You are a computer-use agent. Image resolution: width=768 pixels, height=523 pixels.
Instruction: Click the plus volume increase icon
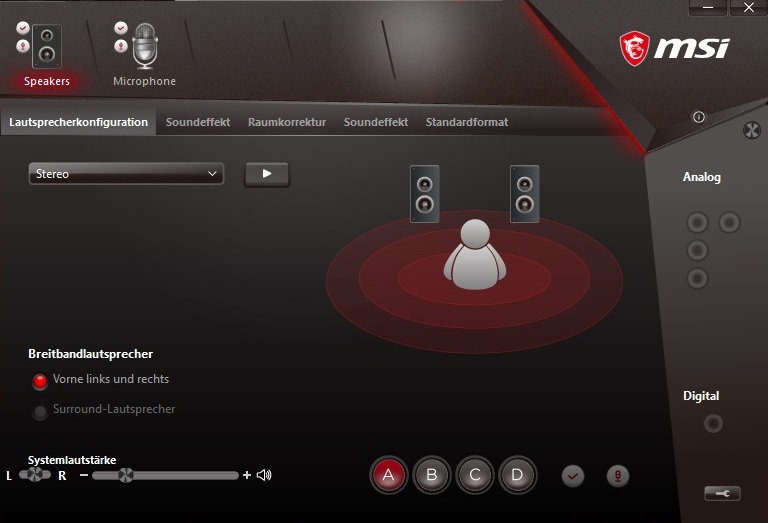coord(247,475)
